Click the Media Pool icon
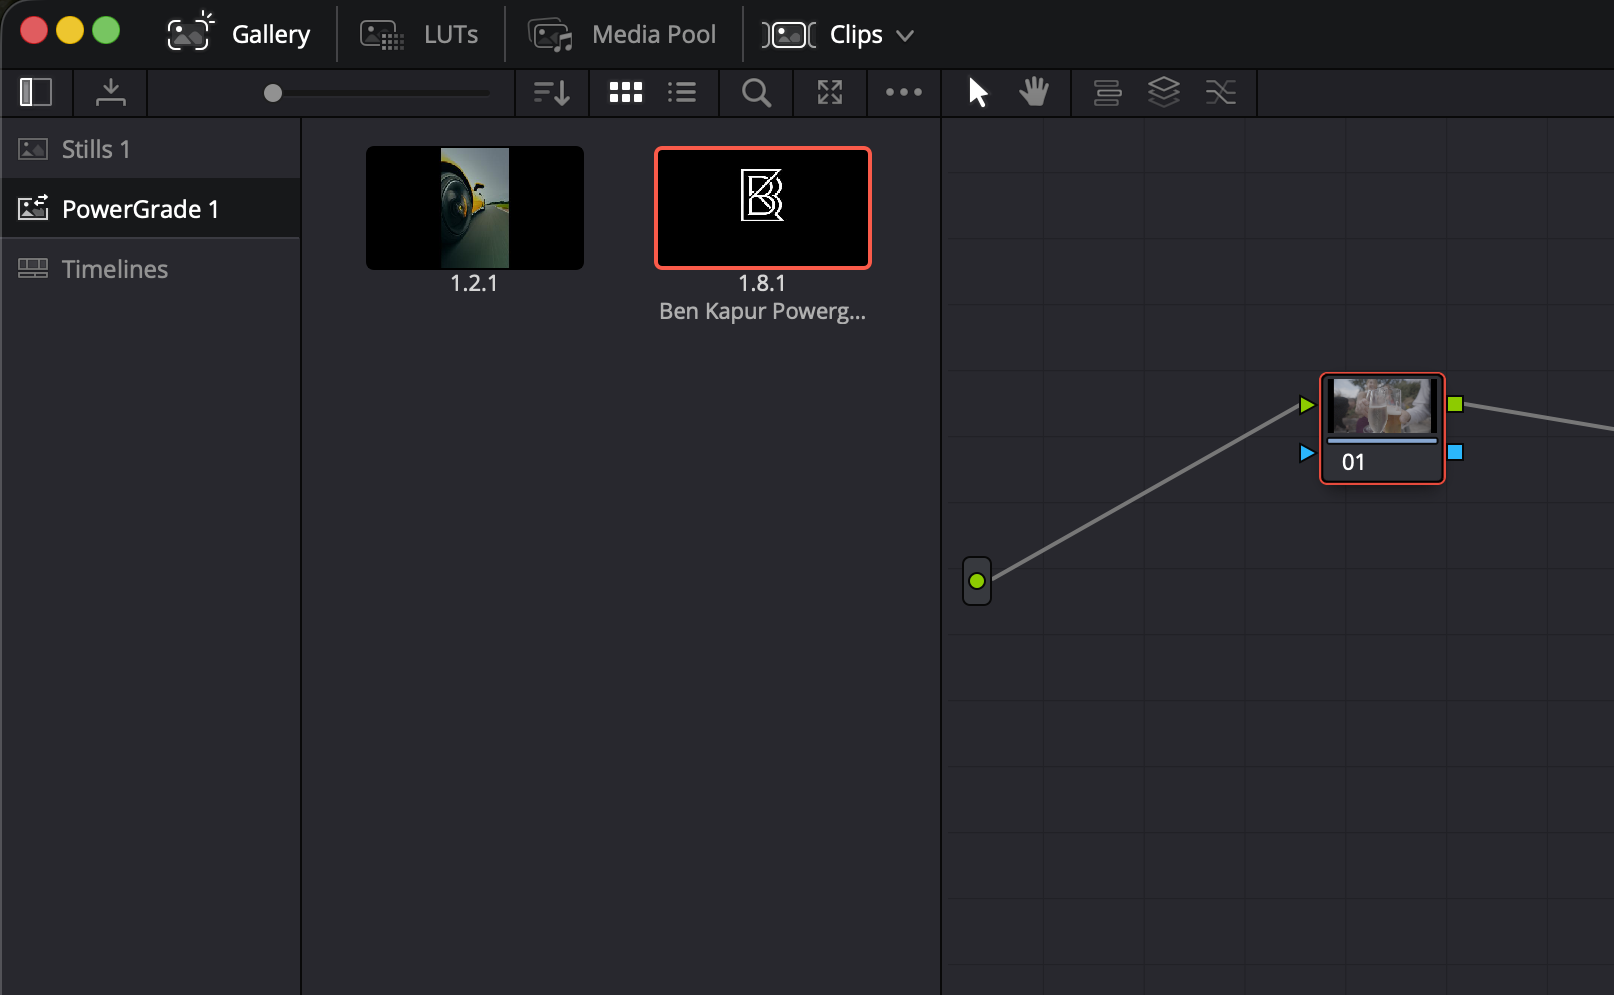The image size is (1614, 995). tap(550, 35)
